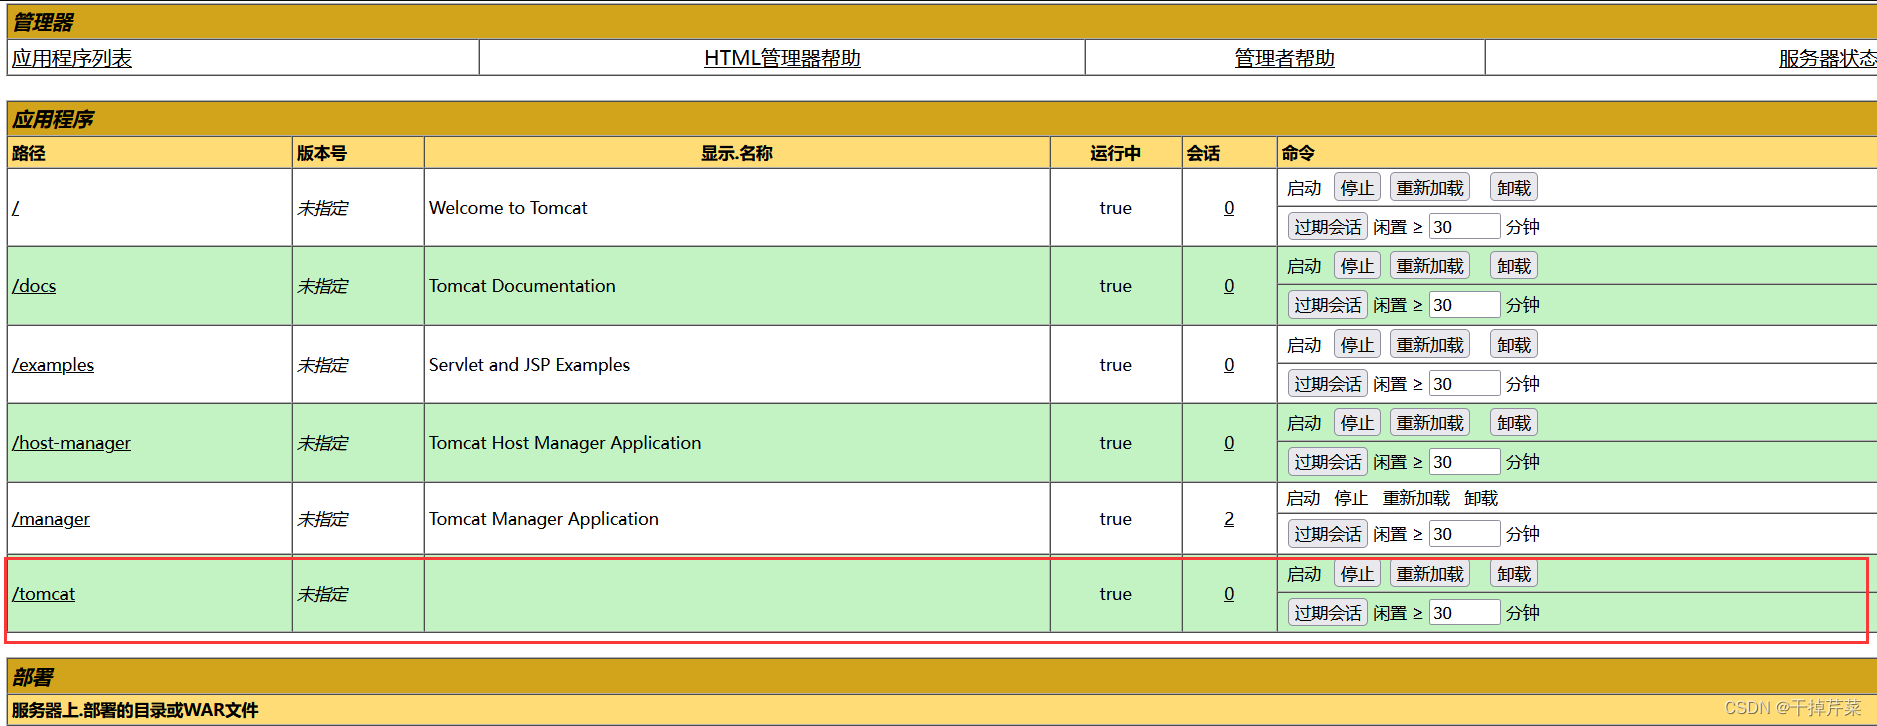Image resolution: width=1877 pixels, height=726 pixels.
Task: Select 'Tomcat Manager Application' cell
Action: pos(737,519)
